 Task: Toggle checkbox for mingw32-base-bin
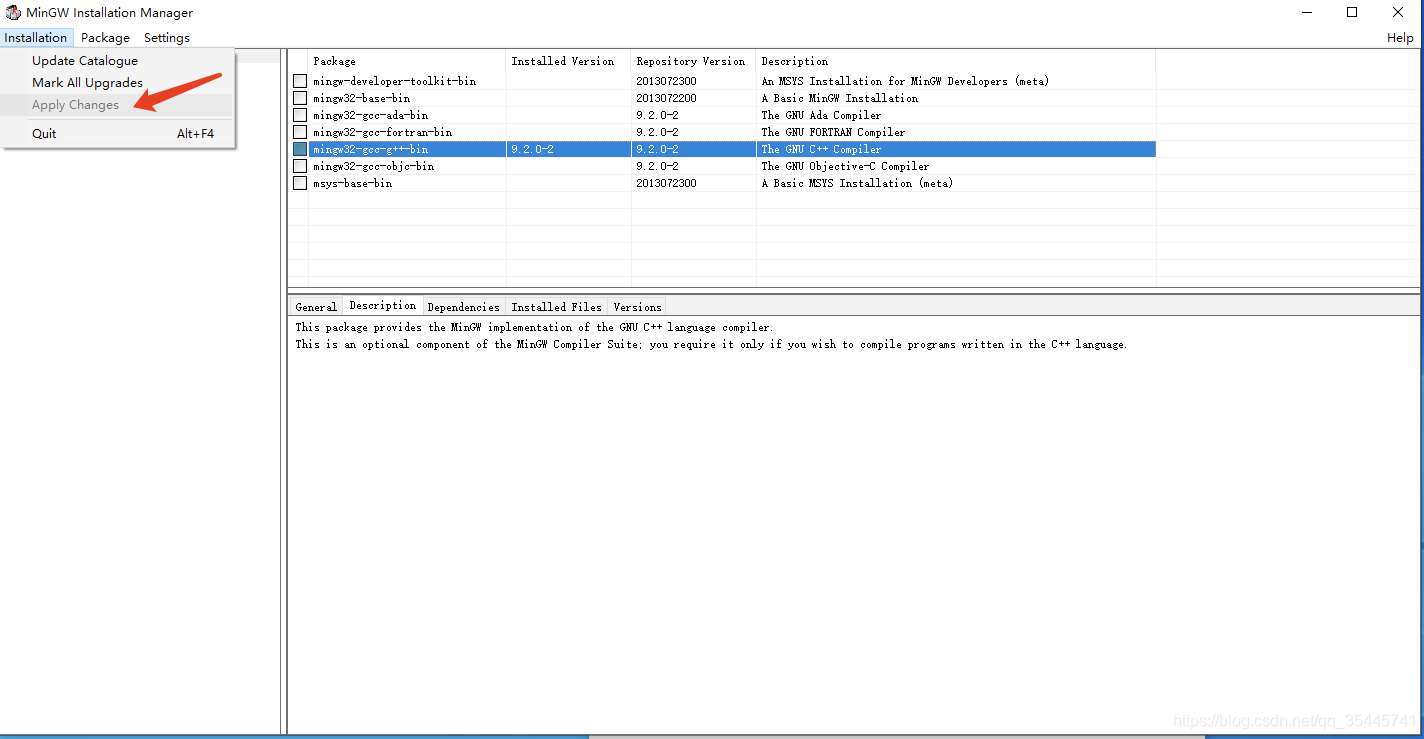(x=300, y=98)
